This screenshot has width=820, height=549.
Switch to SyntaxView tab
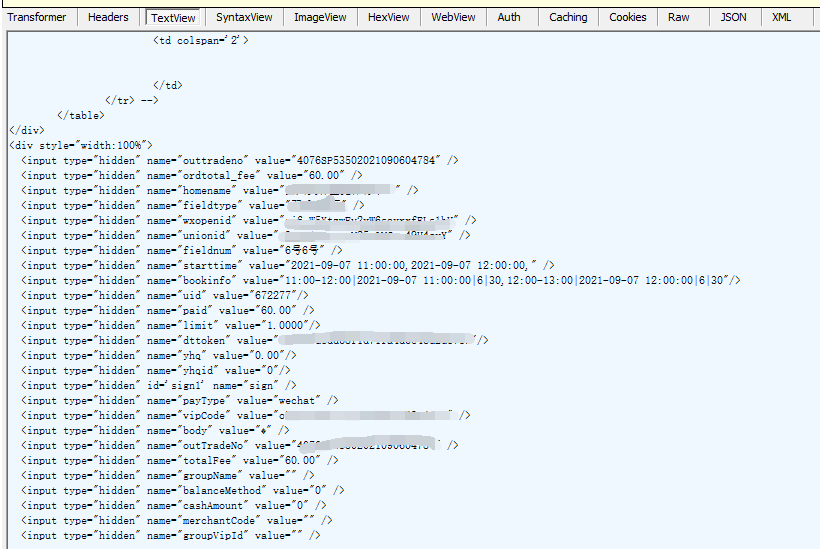click(x=244, y=17)
